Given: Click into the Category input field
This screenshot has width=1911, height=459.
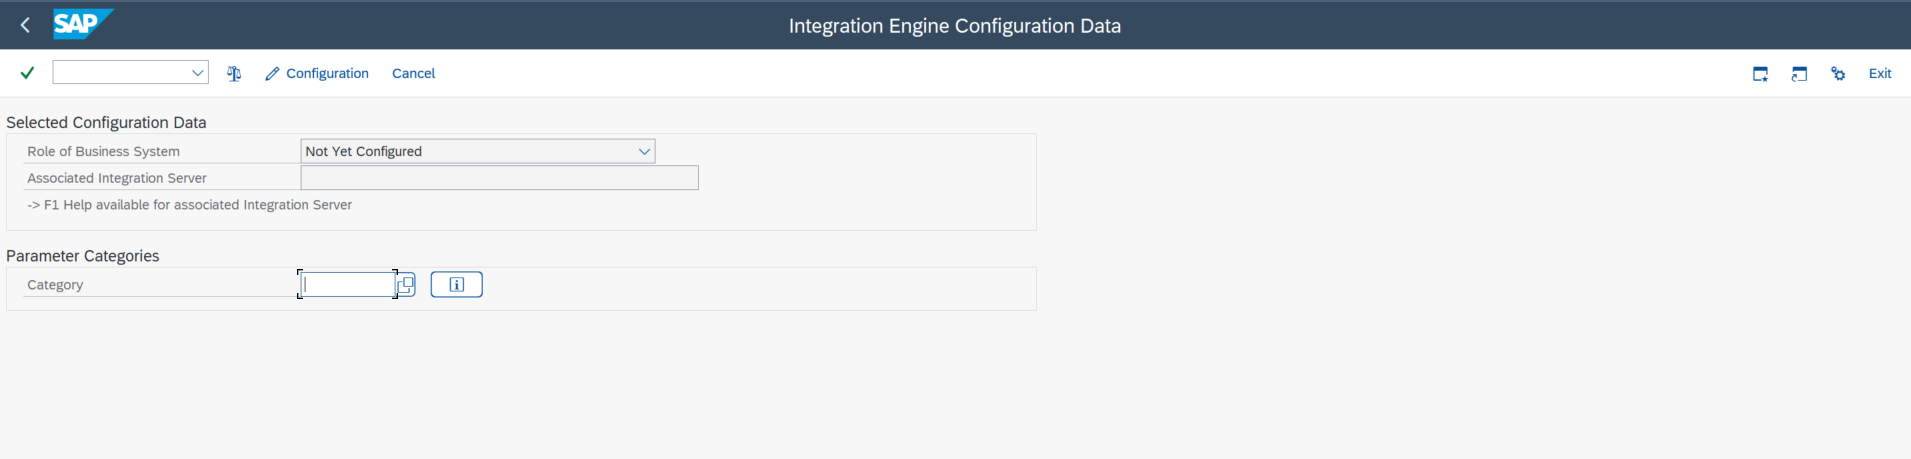Looking at the screenshot, I should (348, 285).
